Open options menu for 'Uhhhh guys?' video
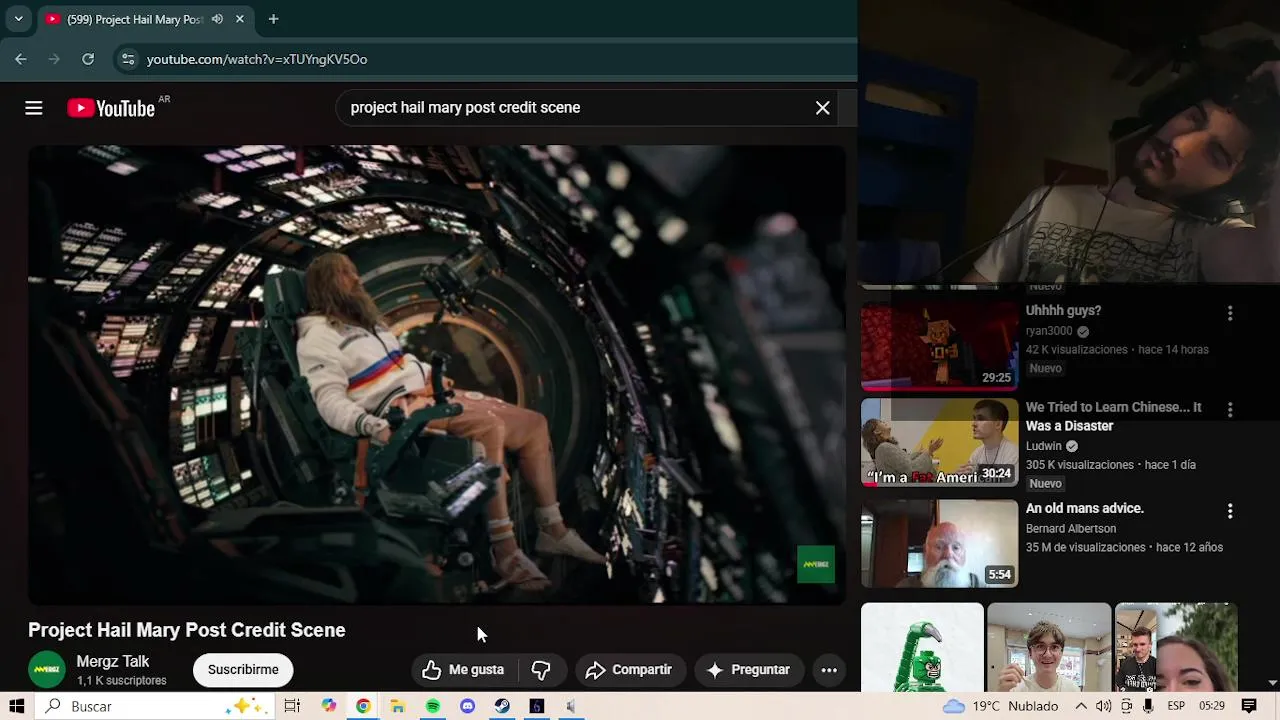Screen dimensions: 1280x720 point(1230,313)
